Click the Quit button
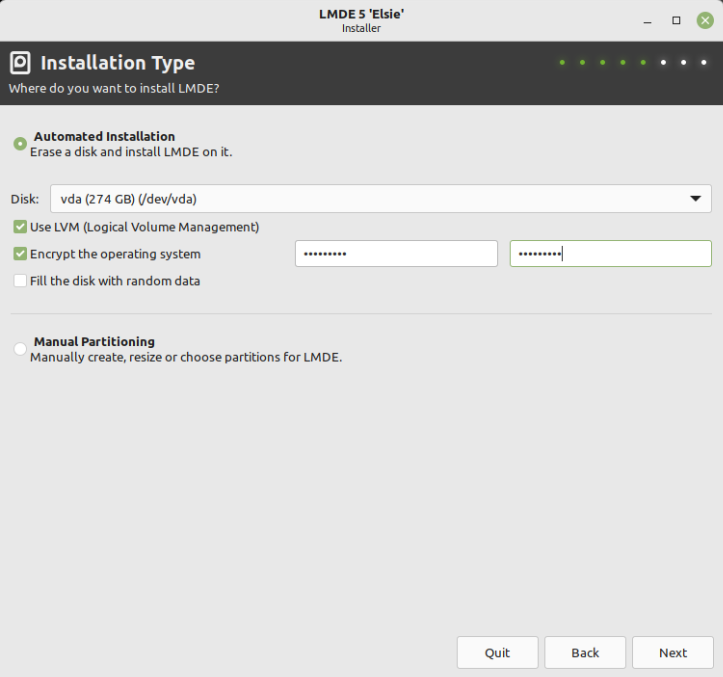Image resolution: width=723 pixels, height=677 pixels. click(x=498, y=653)
